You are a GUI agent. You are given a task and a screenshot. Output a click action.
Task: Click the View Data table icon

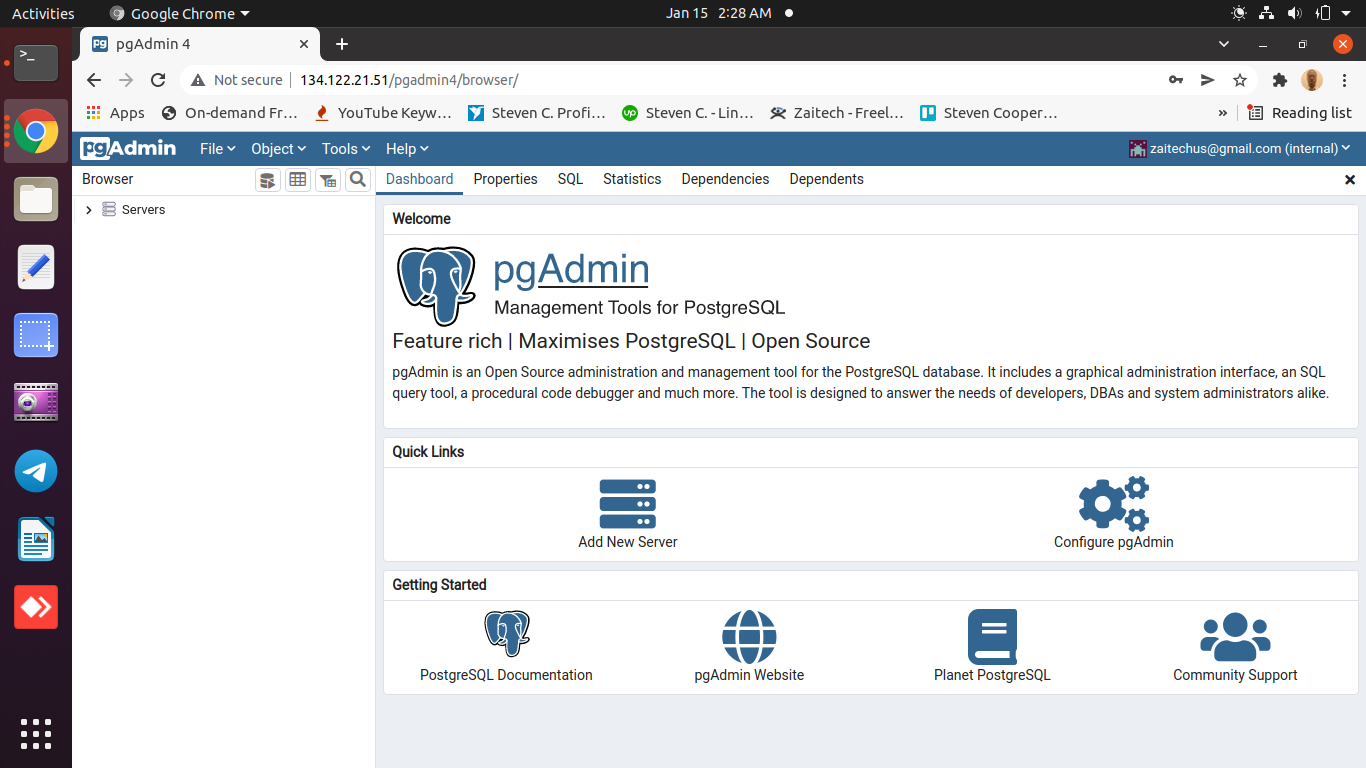tap(297, 180)
